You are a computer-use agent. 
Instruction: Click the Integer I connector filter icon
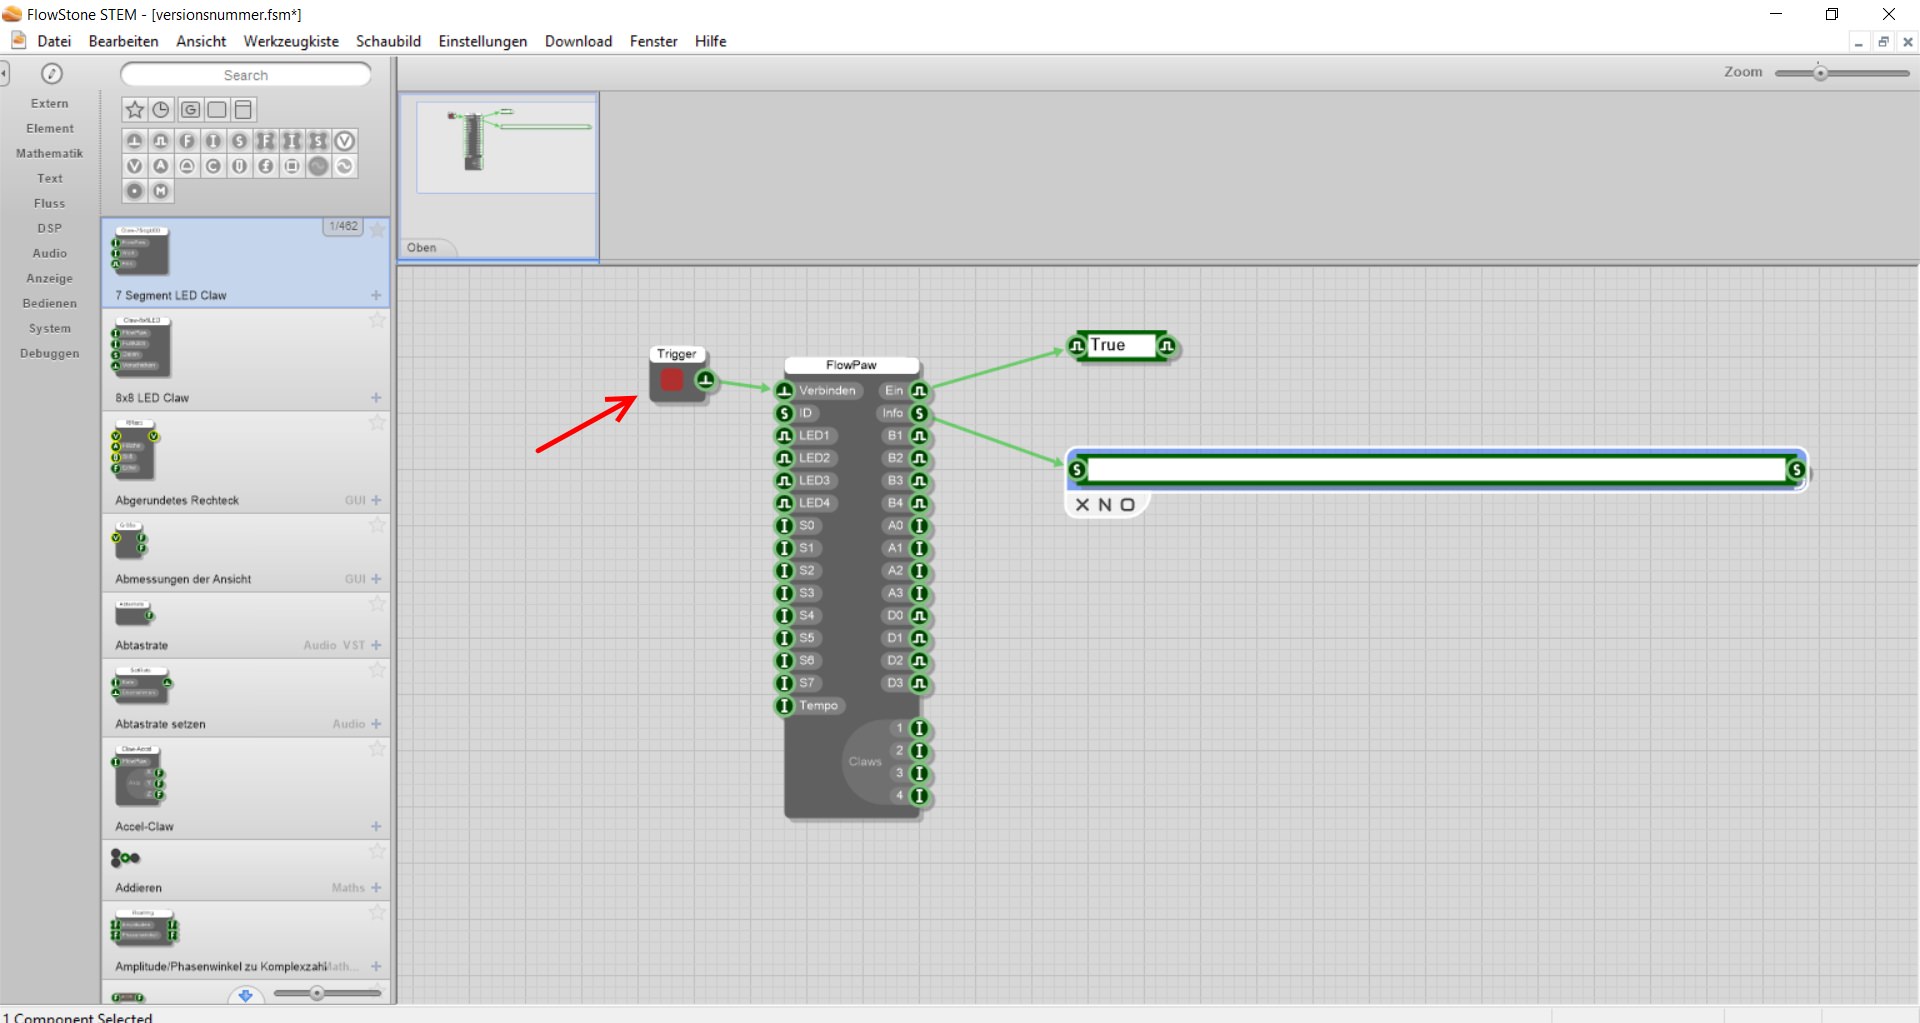pyautogui.click(x=213, y=141)
